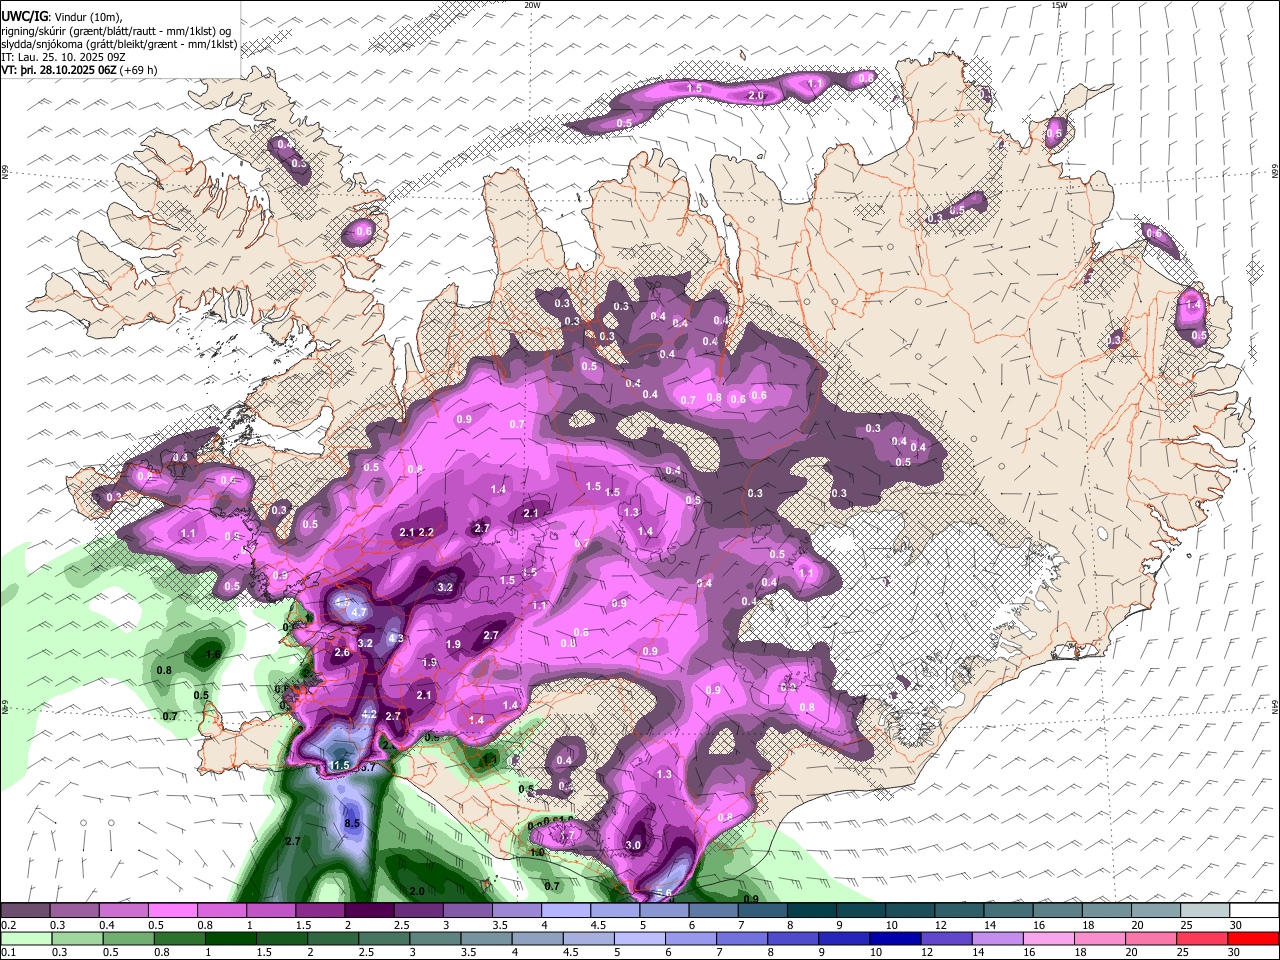Click the 'slydda/snjókoma' legend description line
Viewport: 1280px width, 960px height.
point(119,44)
